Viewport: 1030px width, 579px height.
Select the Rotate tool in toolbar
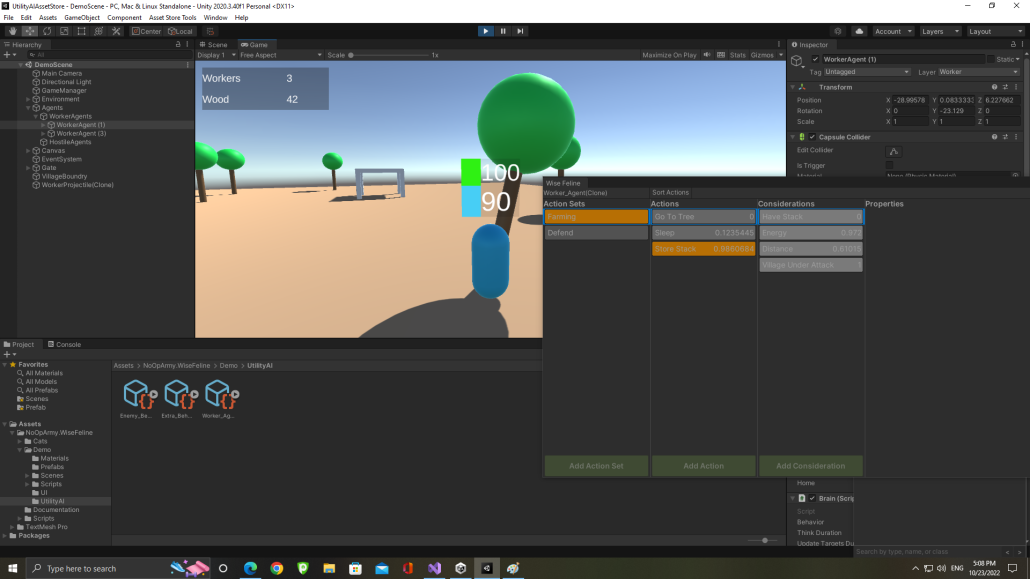(x=47, y=31)
